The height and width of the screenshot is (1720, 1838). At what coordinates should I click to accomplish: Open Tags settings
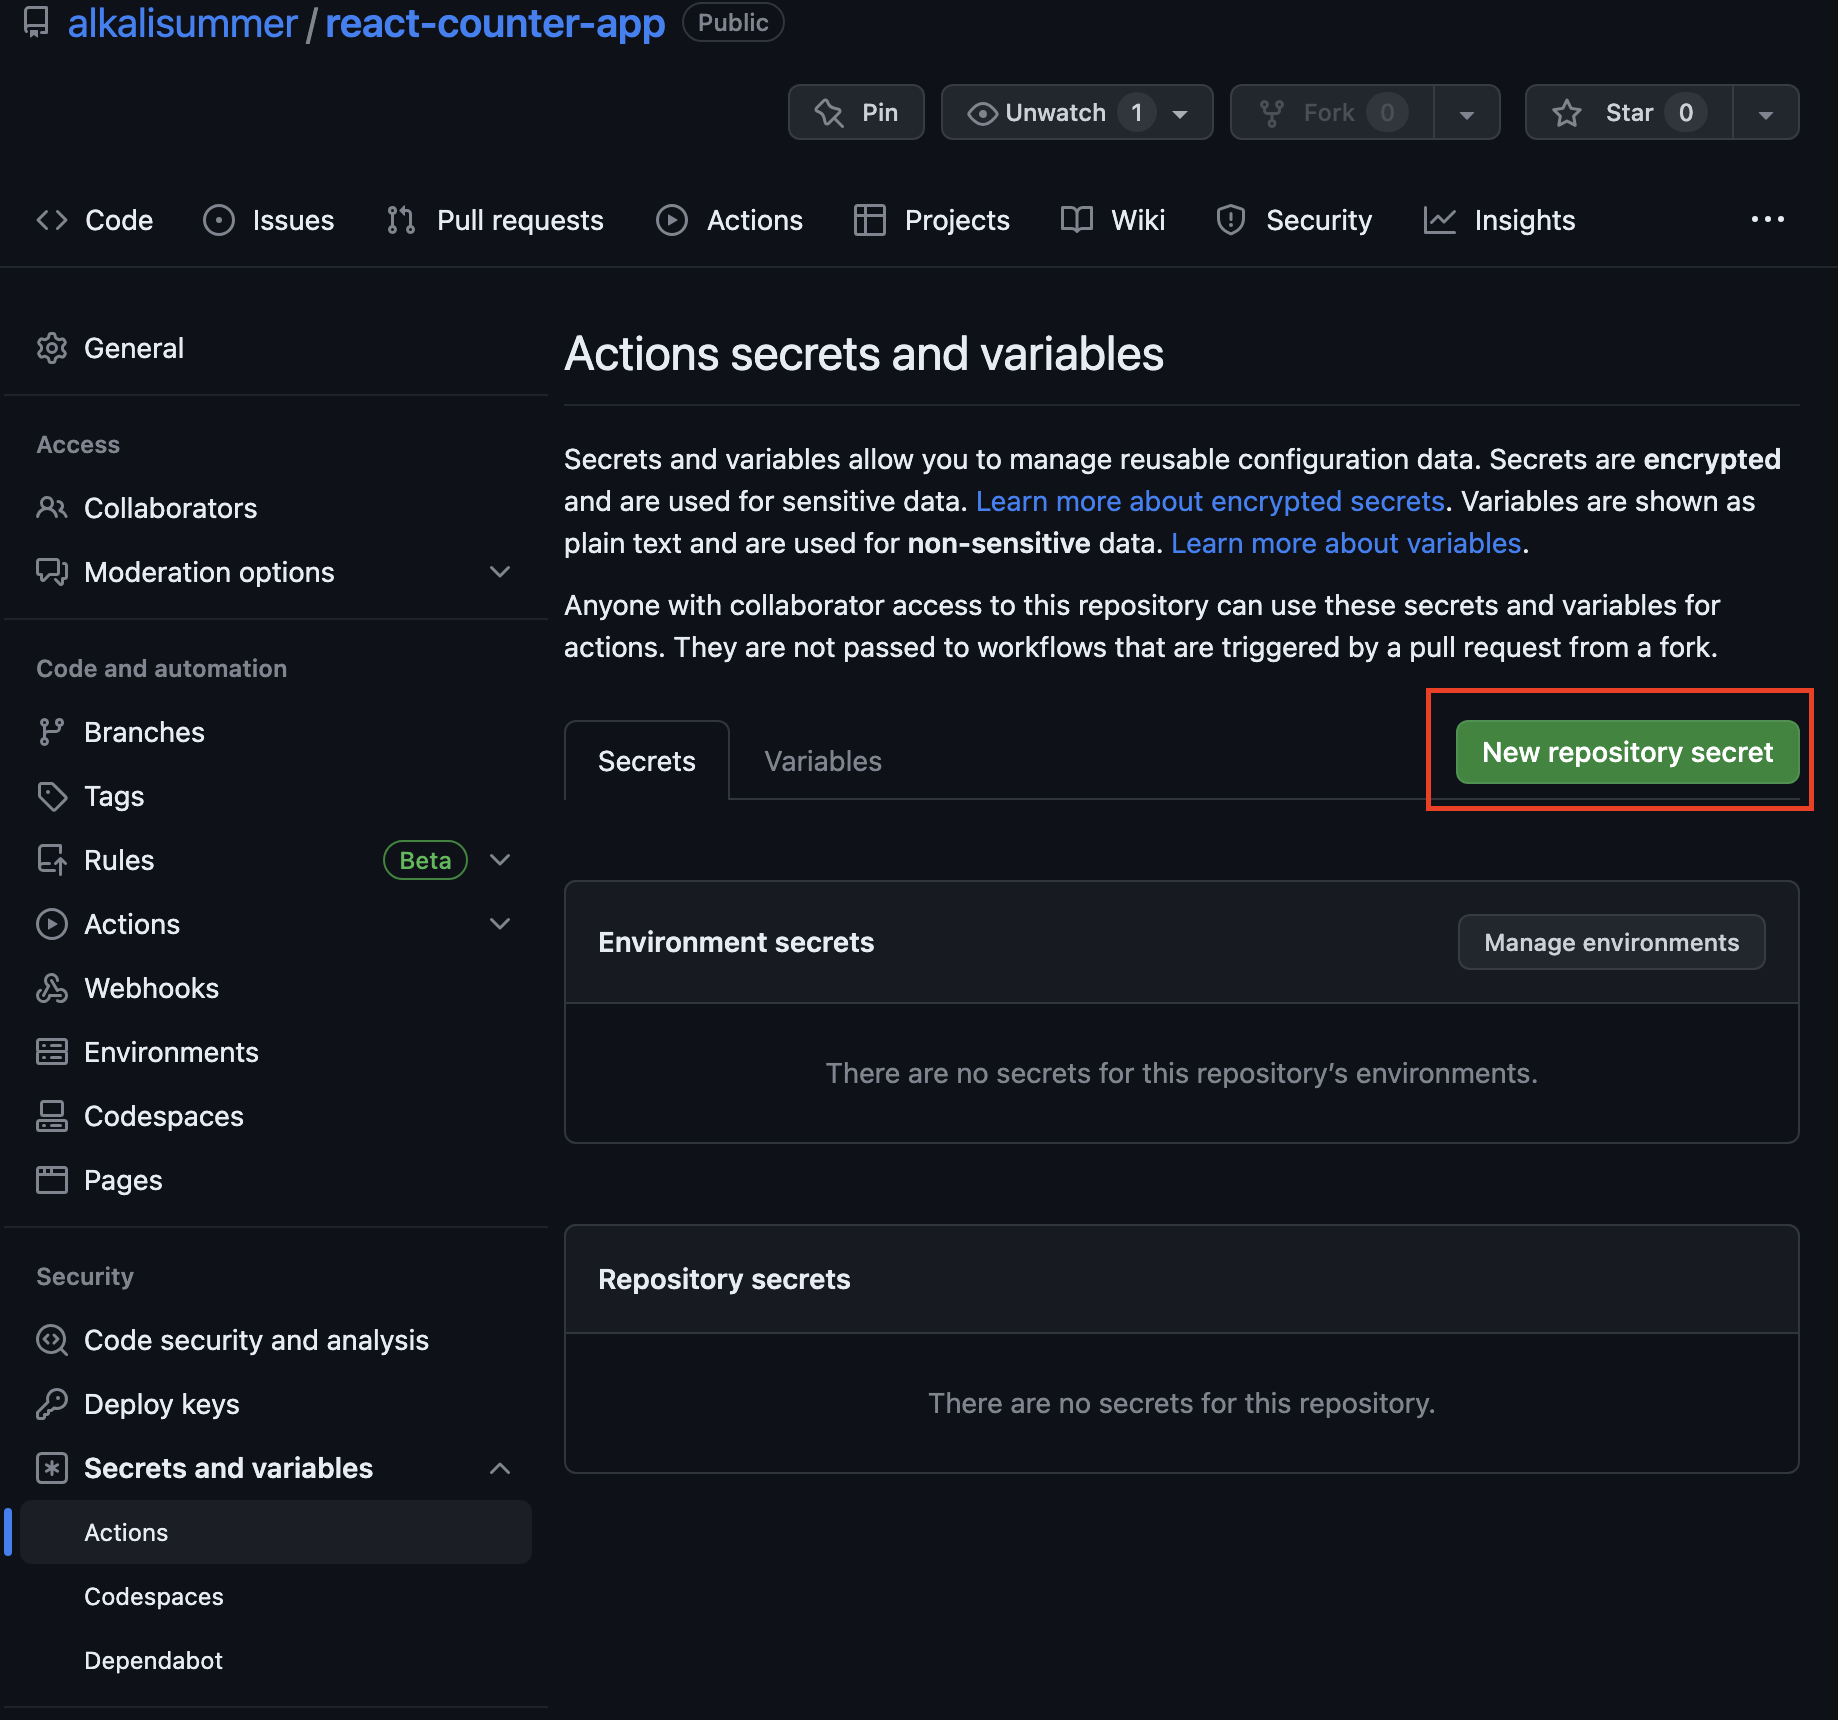click(x=276, y=796)
